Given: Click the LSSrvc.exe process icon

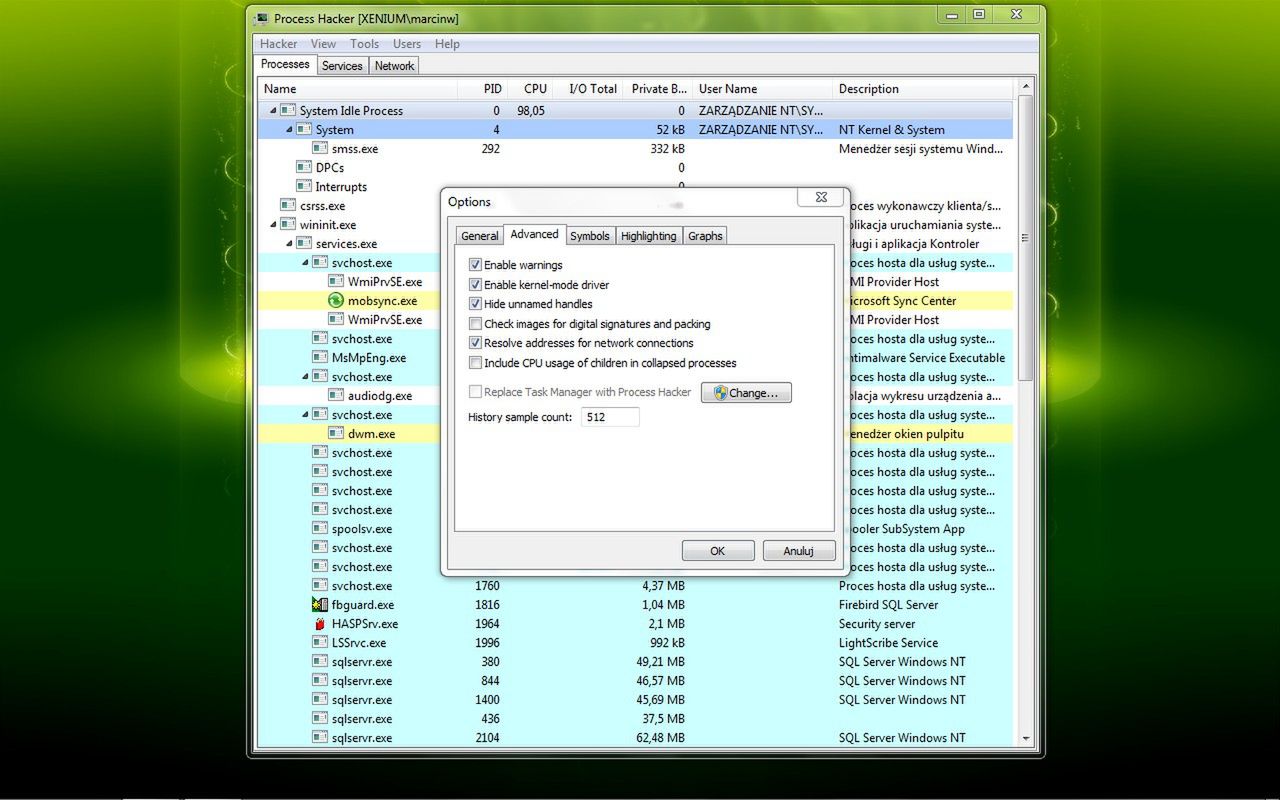Looking at the screenshot, I should click(320, 643).
